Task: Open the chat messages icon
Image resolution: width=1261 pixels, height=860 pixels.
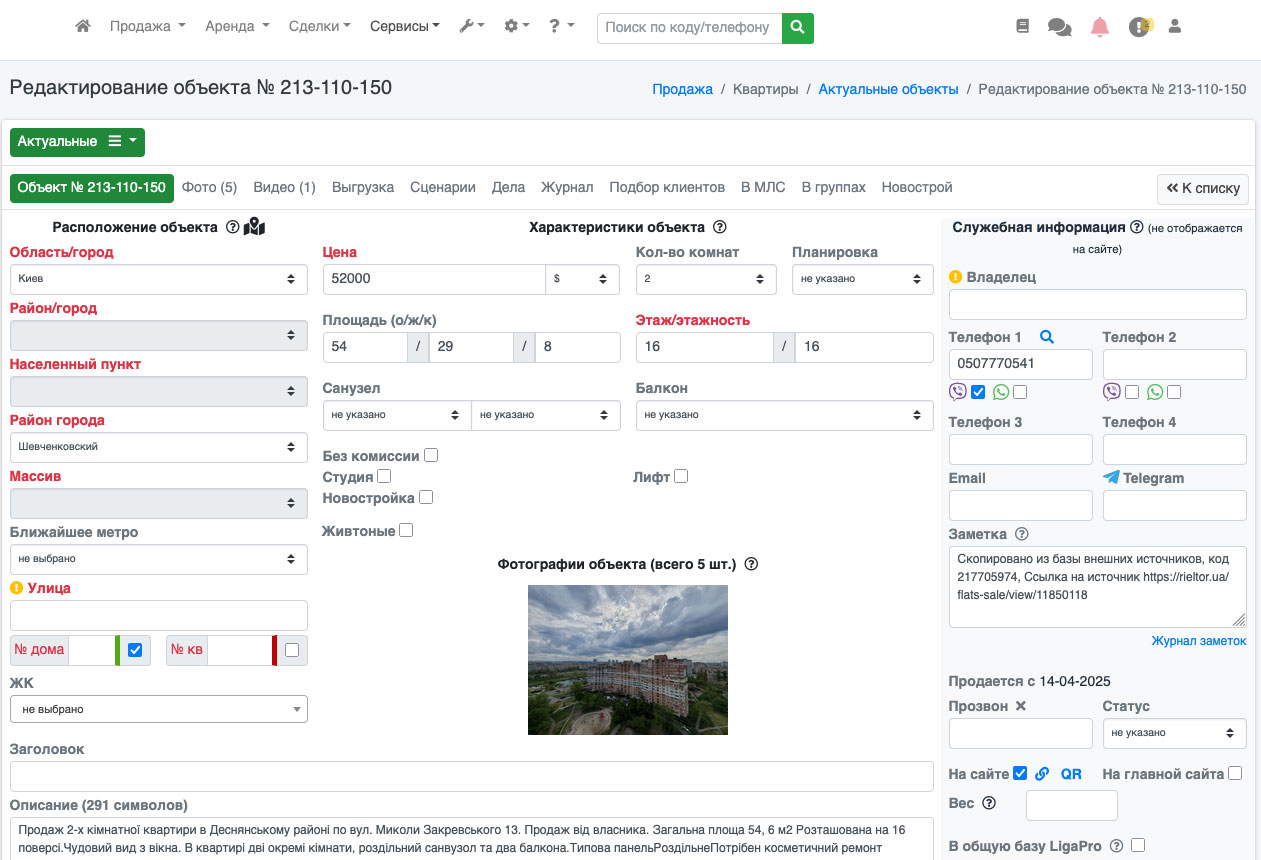Action: pos(1059,27)
